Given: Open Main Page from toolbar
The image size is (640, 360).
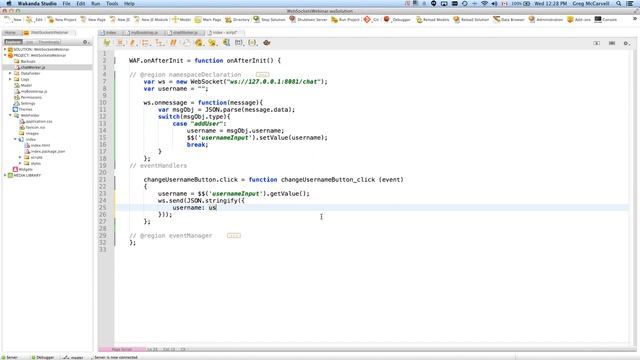Looking at the screenshot, I should click(208, 20).
